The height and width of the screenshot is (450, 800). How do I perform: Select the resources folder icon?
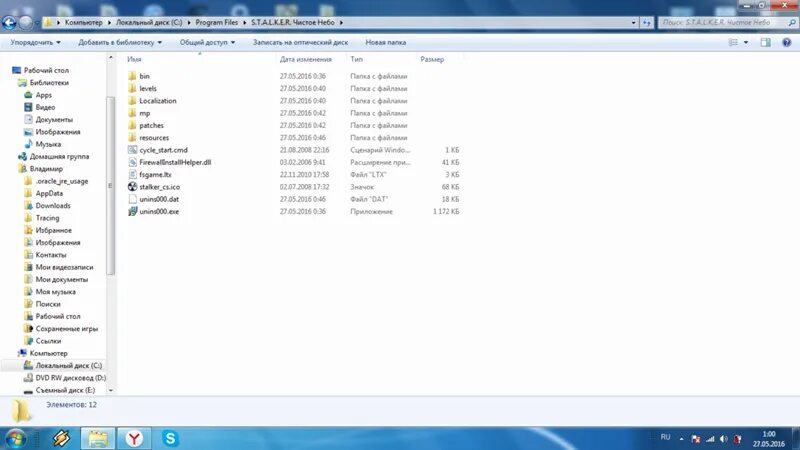pyautogui.click(x=132, y=137)
